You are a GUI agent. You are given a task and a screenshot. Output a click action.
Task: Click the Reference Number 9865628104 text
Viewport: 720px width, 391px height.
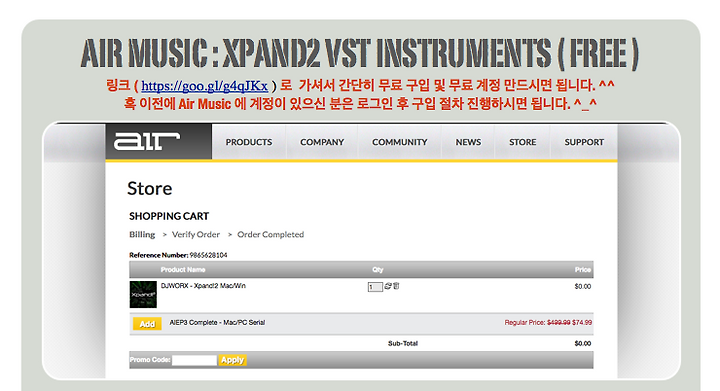coord(178,255)
